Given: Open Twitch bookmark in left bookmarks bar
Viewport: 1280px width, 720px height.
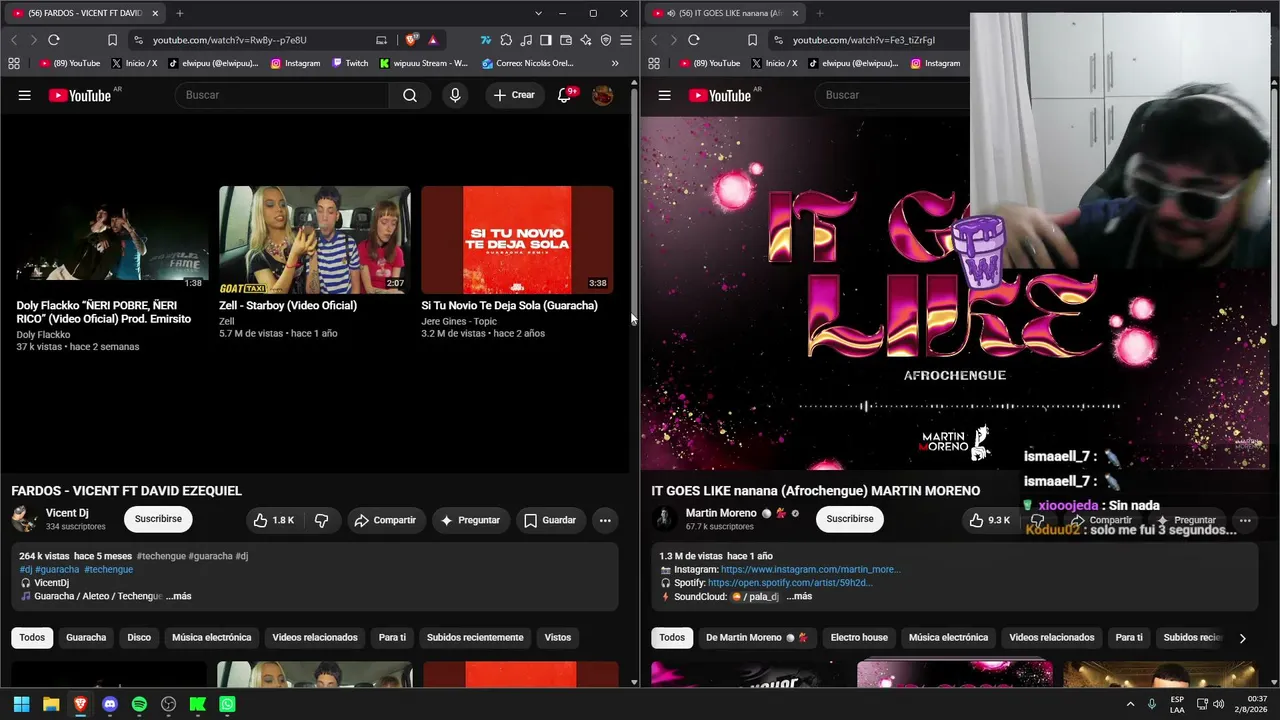Looking at the screenshot, I should click(349, 63).
